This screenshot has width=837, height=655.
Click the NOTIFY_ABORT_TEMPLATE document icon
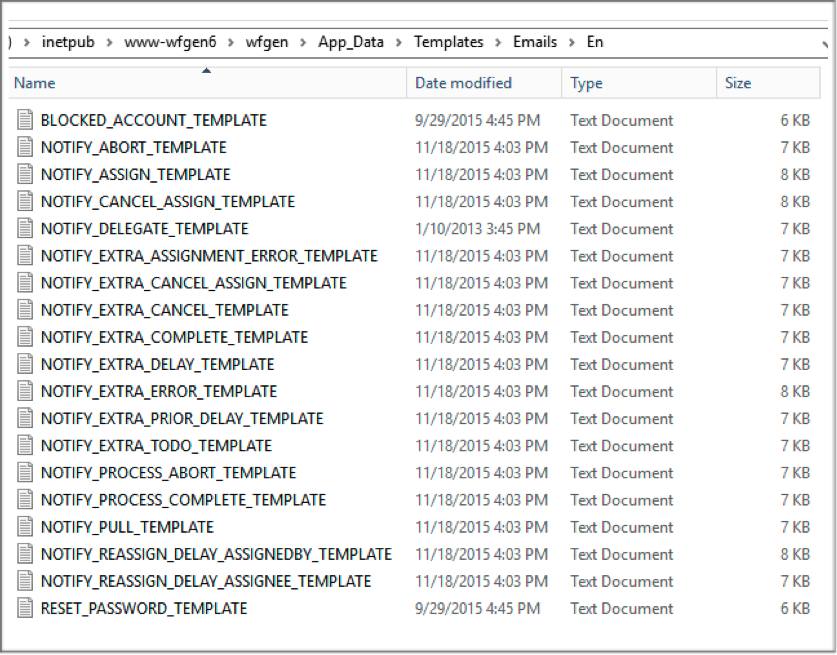point(25,147)
